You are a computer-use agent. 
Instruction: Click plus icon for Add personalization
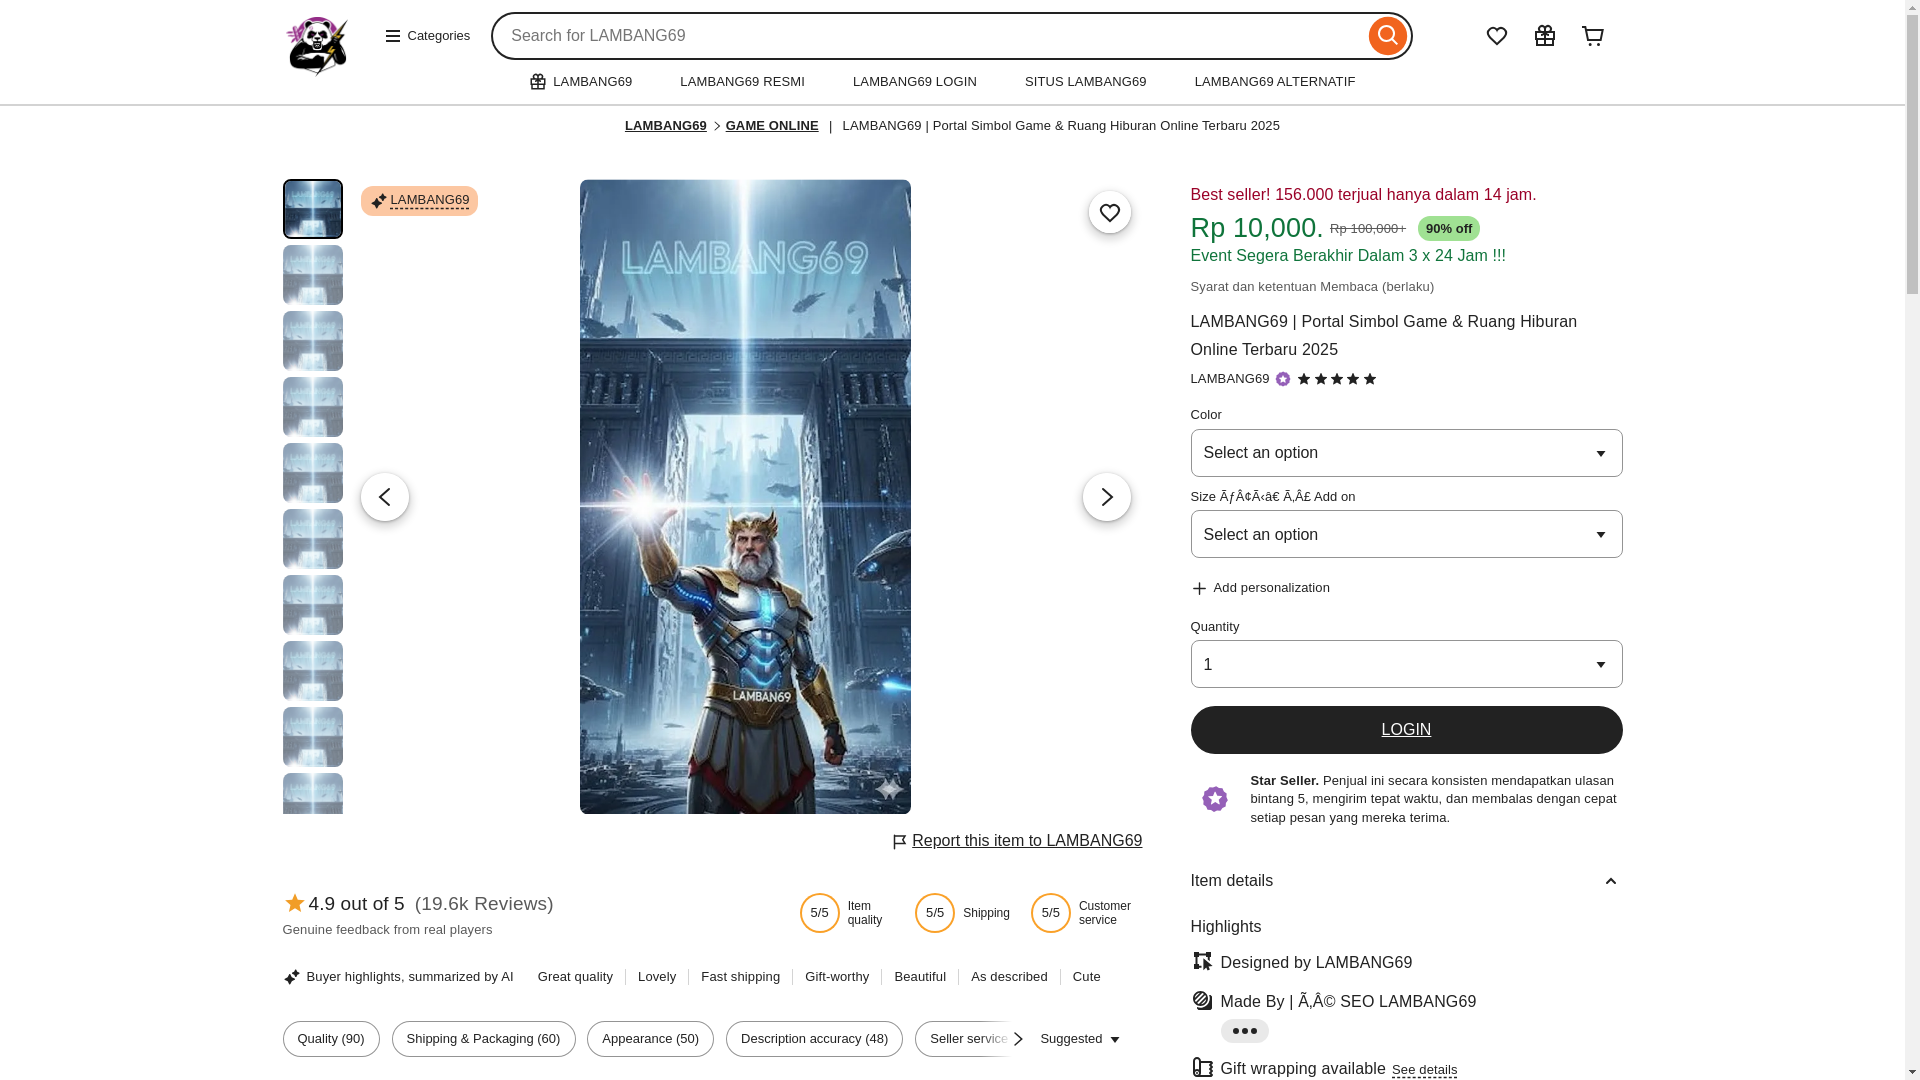pos(1198,588)
